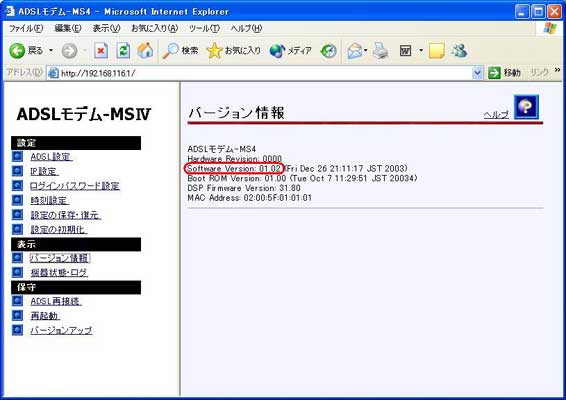Click the Print icon in toolbar
Viewport: 566px width, 400px height.
click(380, 51)
